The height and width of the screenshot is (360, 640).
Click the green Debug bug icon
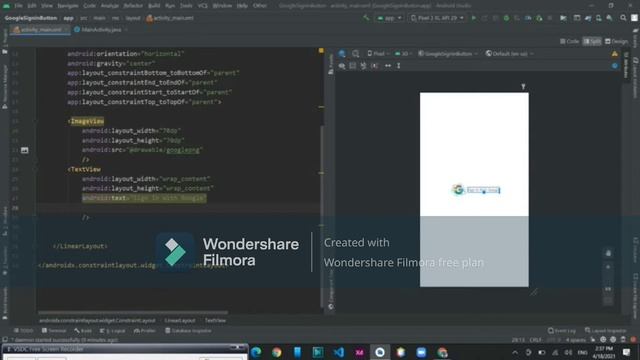coord(506,18)
